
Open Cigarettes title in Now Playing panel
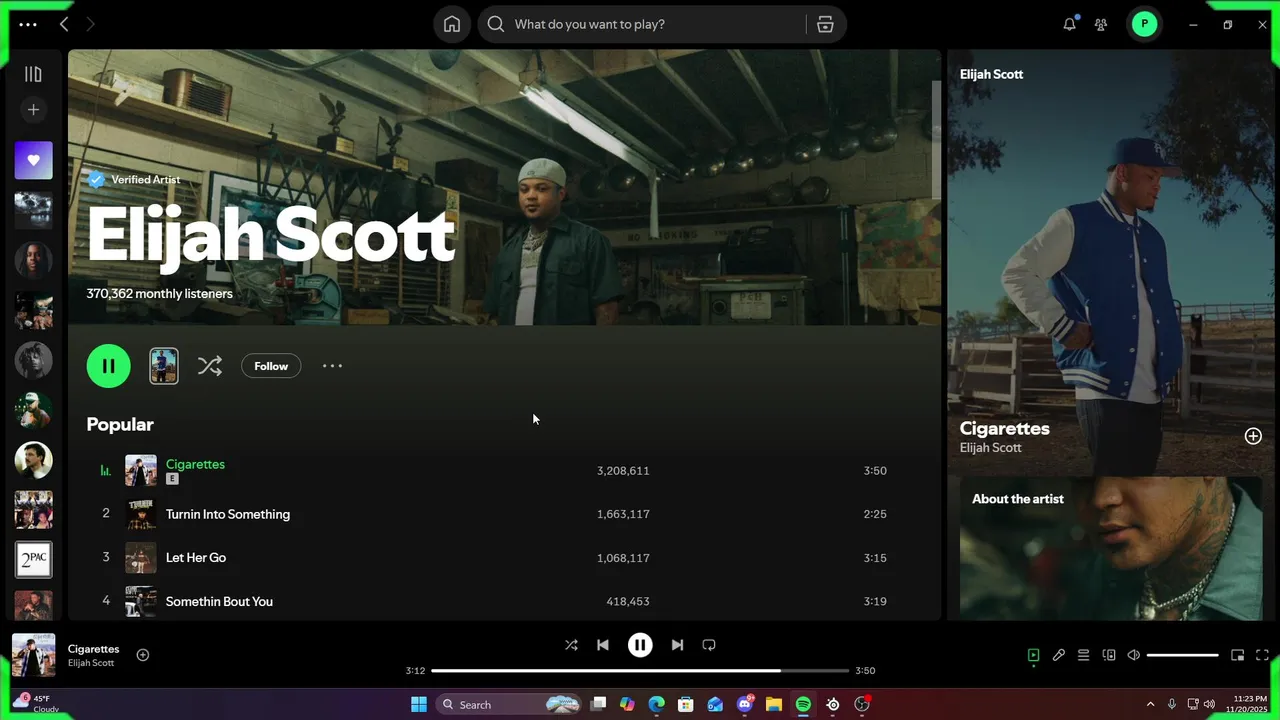pyautogui.click(x=1004, y=428)
